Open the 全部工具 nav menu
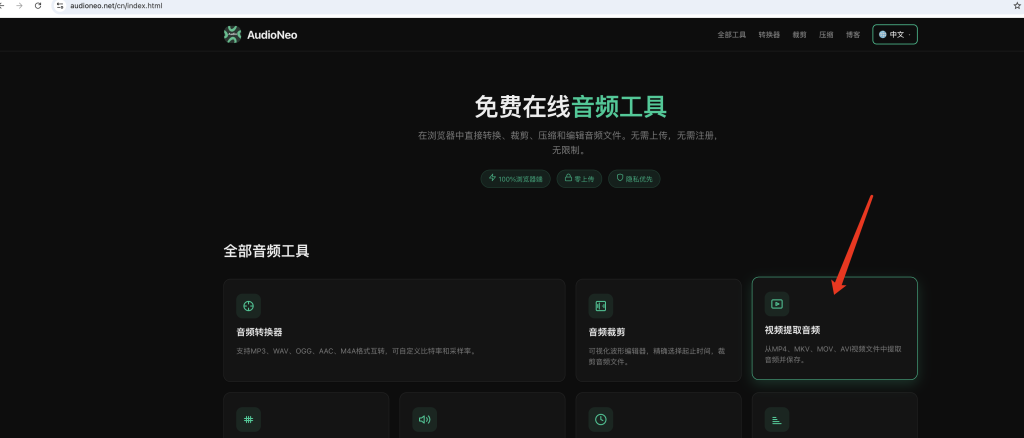This screenshot has width=1024, height=438. point(731,35)
